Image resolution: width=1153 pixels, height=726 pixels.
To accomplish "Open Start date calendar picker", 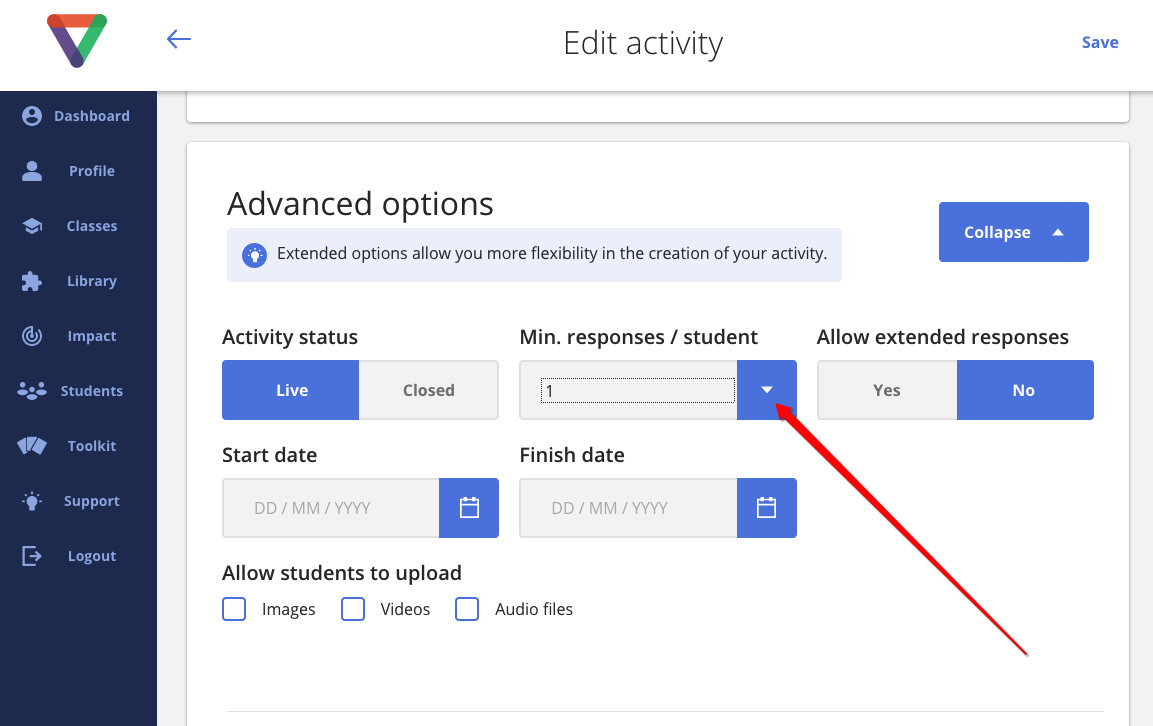I will 469,508.
